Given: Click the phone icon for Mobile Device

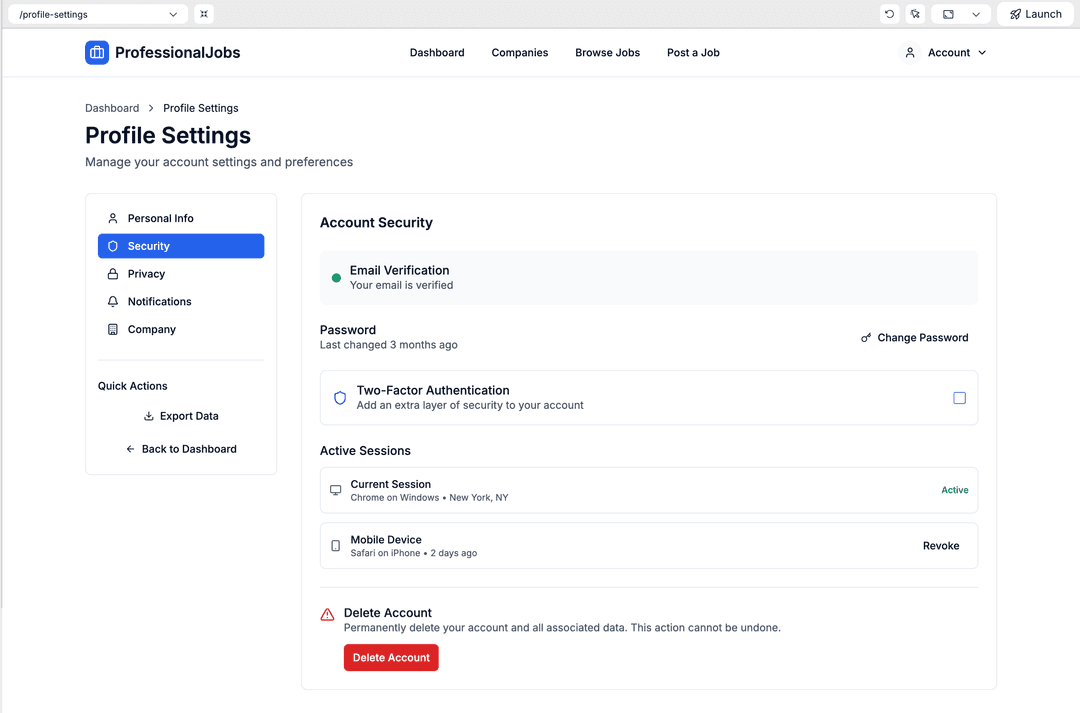Looking at the screenshot, I should [x=336, y=546].
